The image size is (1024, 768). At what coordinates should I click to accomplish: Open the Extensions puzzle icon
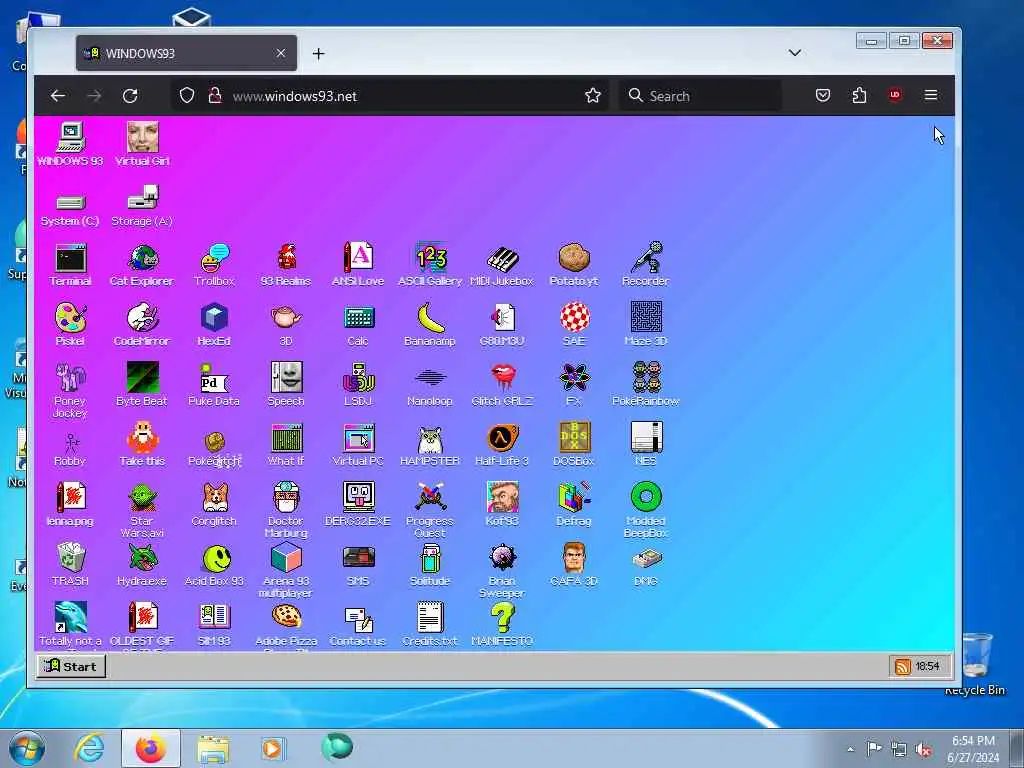click(x=859, y=96)
